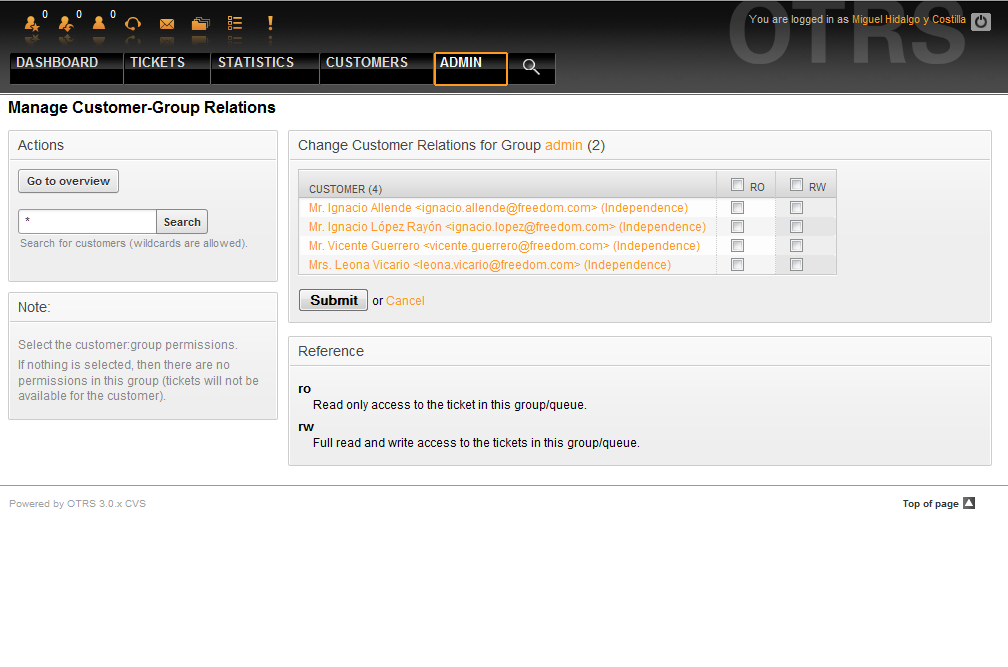
Task: Check RO for Mr. Vicente Guerrero
Action: click(737, 246)
